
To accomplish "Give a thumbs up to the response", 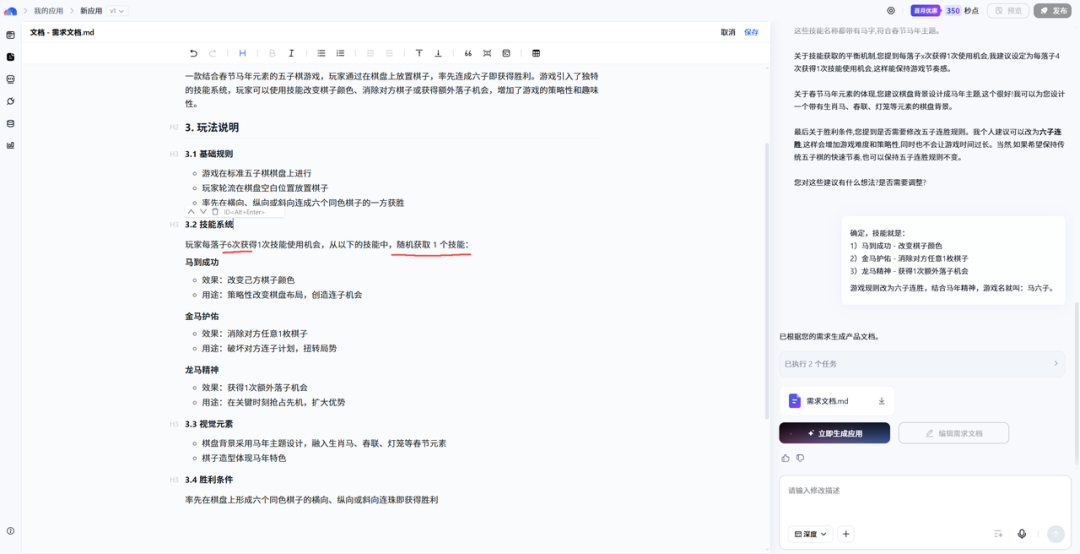I will click(x=785, y=458).
